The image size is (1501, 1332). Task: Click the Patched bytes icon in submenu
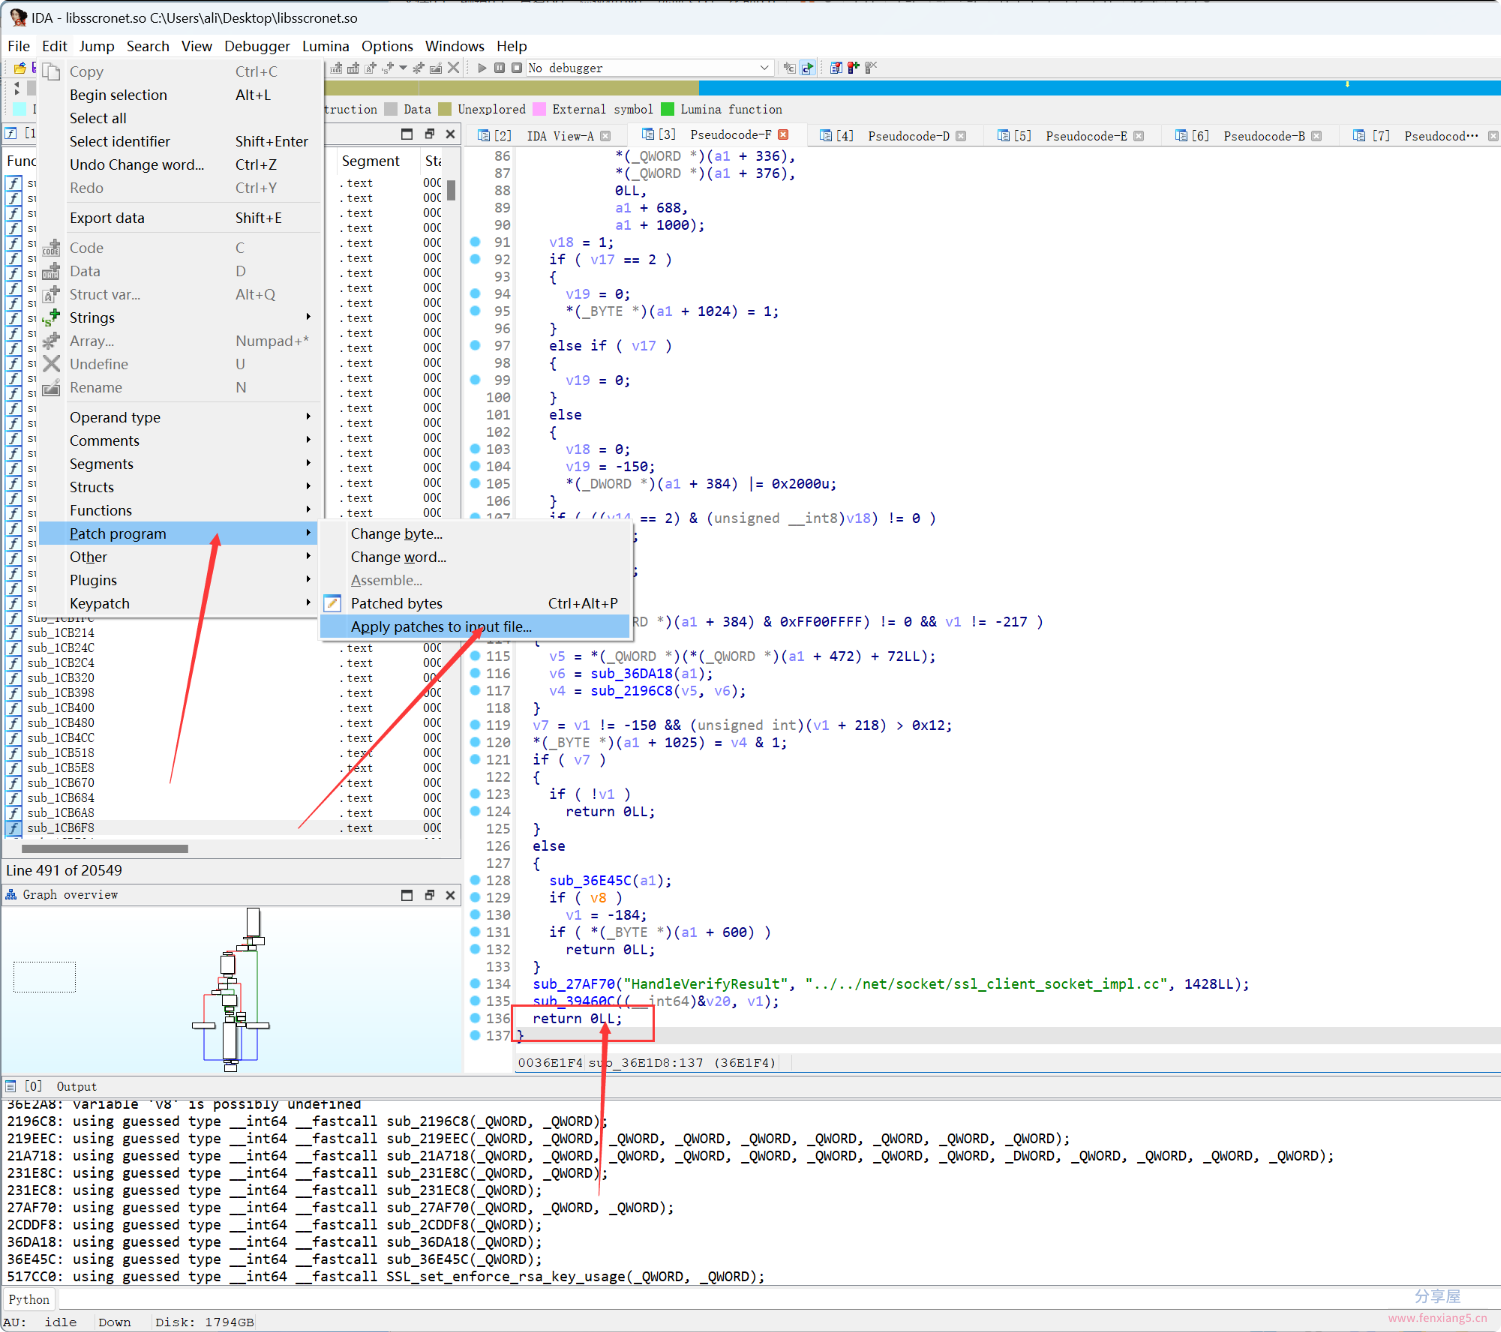point(332,603)
